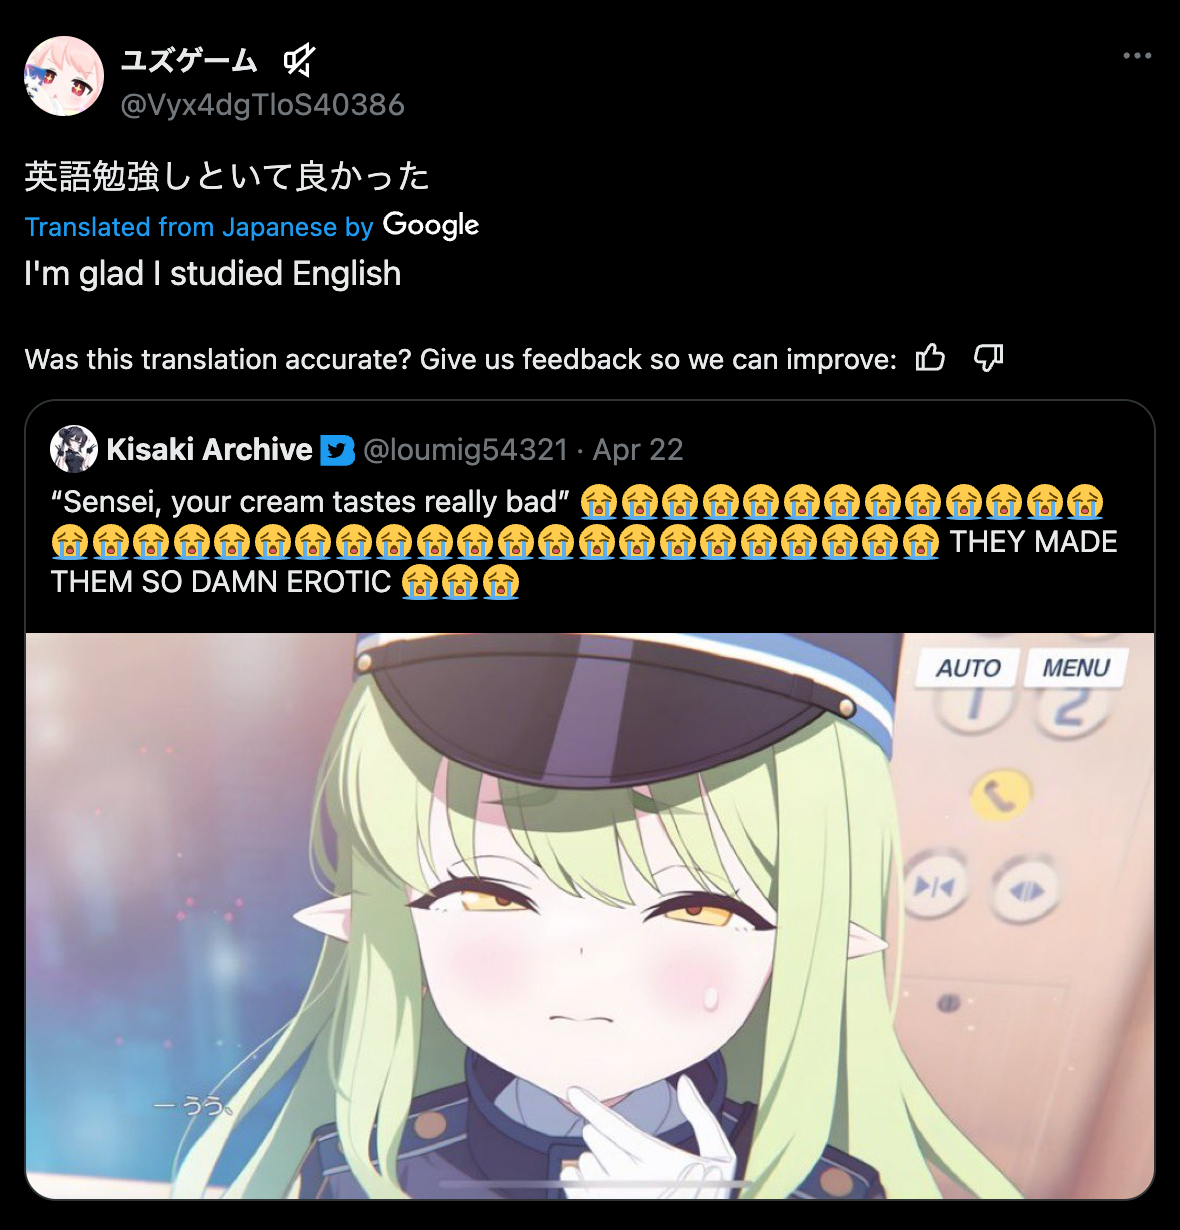Click the ユズゲーム display name
Image resolution: width=1180 pixels, height=1230 pixels.
[189, 61]
